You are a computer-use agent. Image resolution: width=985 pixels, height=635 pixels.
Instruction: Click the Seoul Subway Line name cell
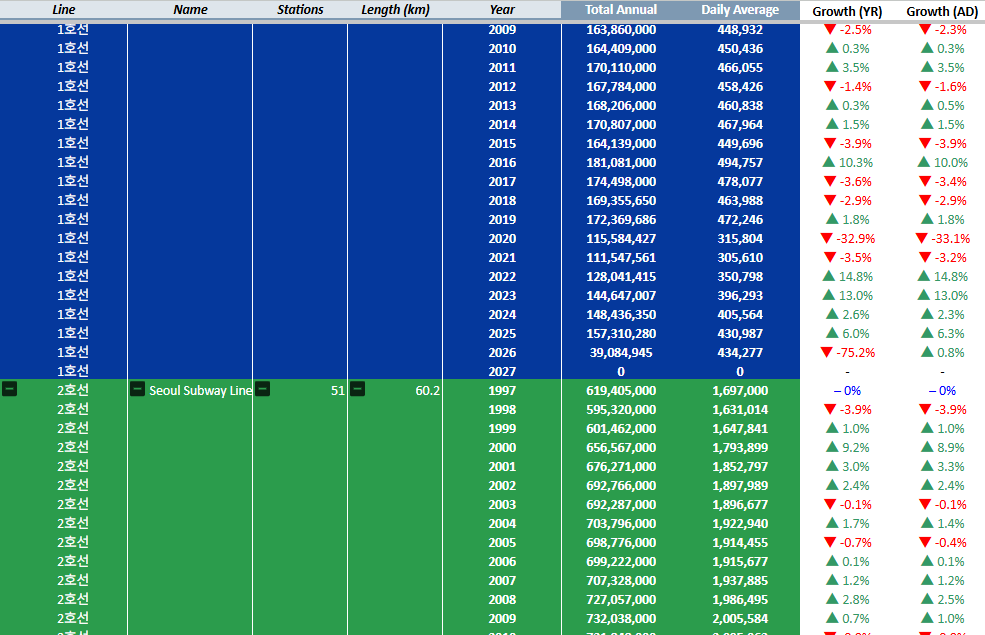click(200, 390)
